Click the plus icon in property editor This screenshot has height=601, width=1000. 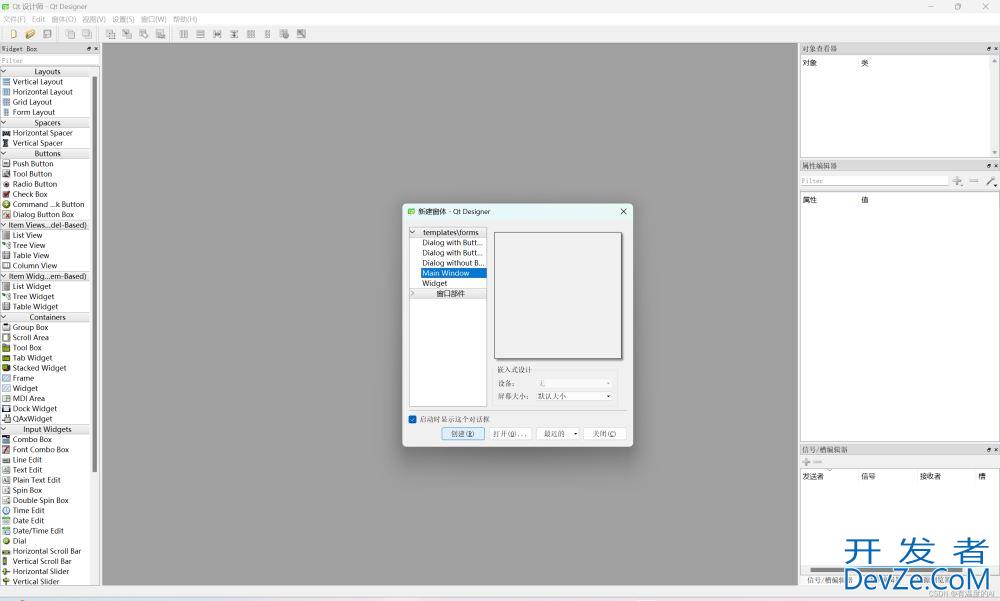pos(957,181)
